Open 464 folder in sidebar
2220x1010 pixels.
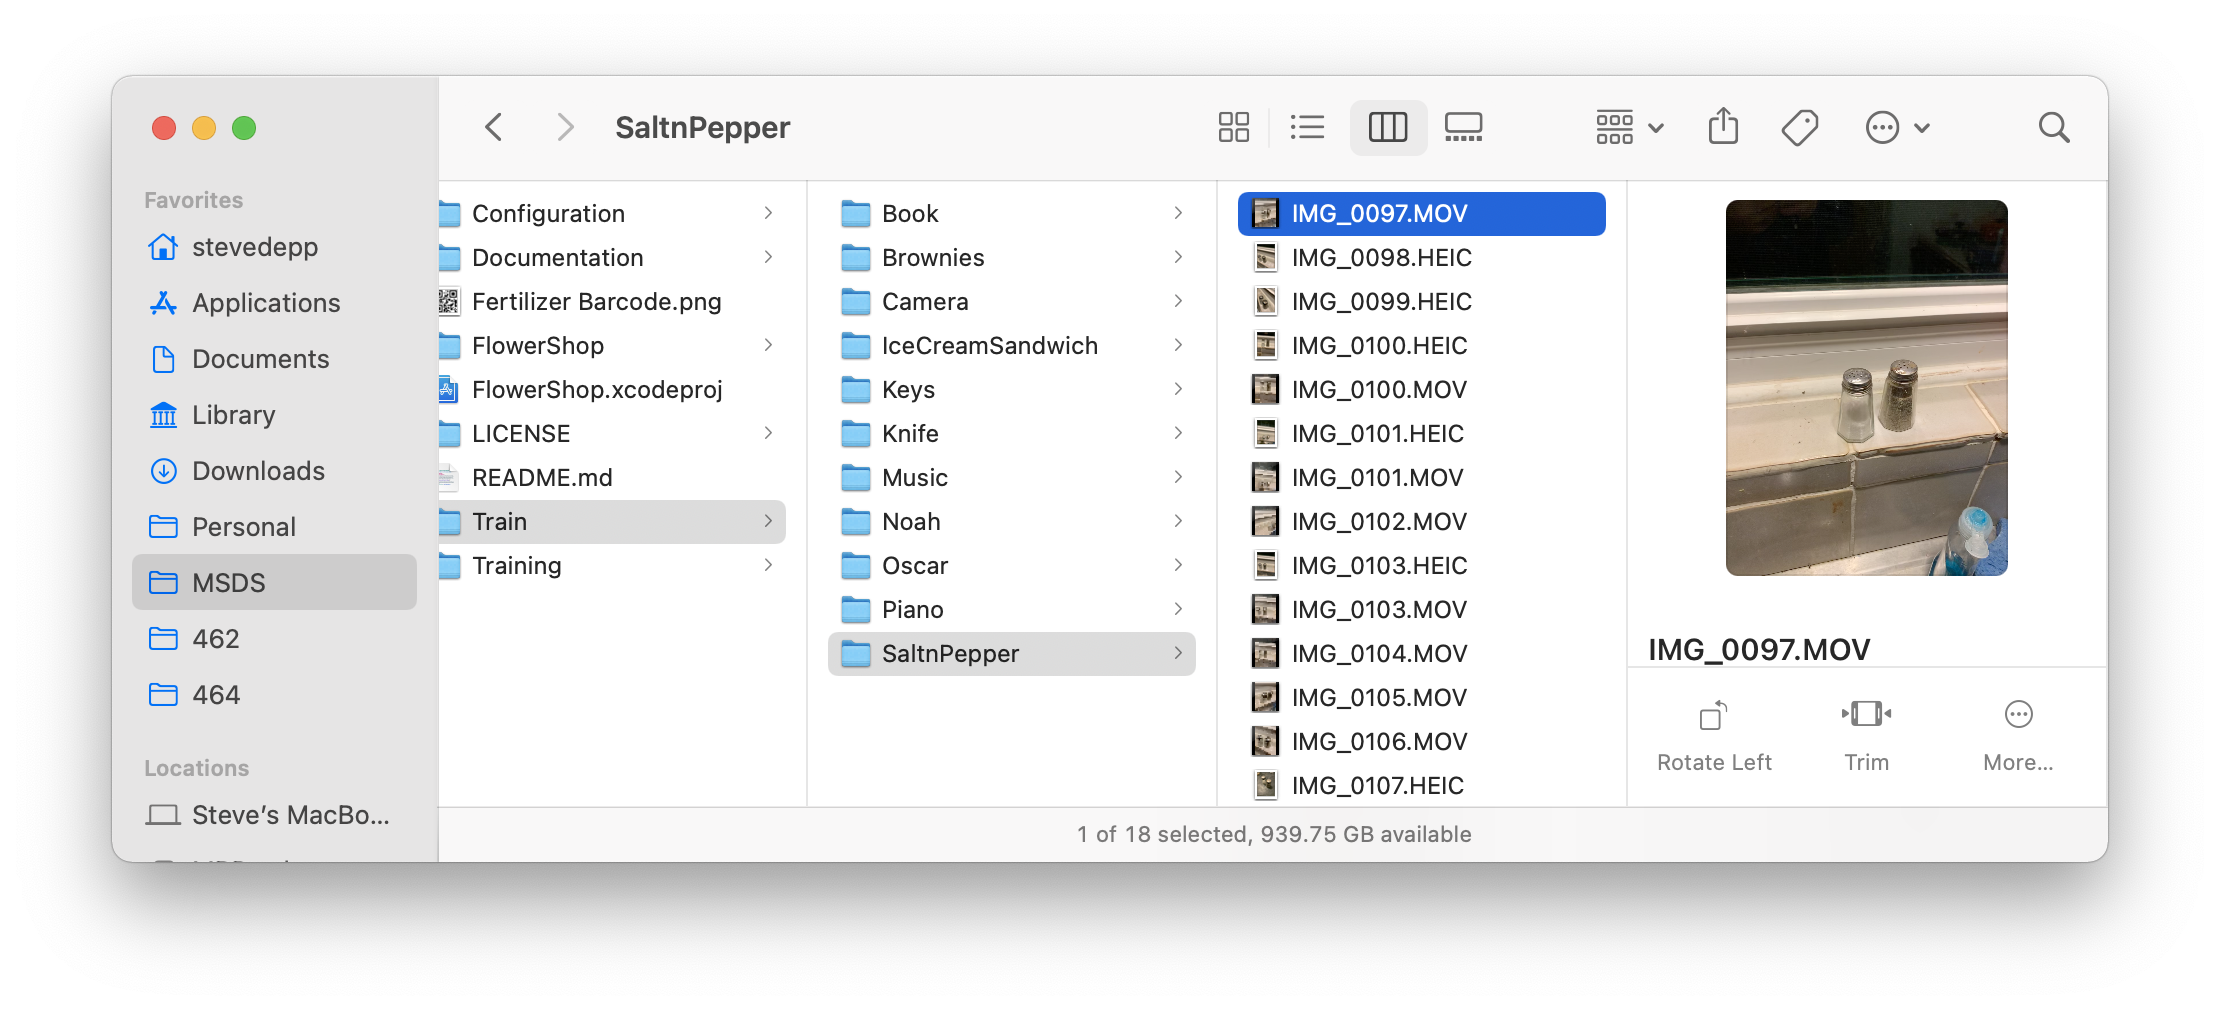click(x=274, y=694)
